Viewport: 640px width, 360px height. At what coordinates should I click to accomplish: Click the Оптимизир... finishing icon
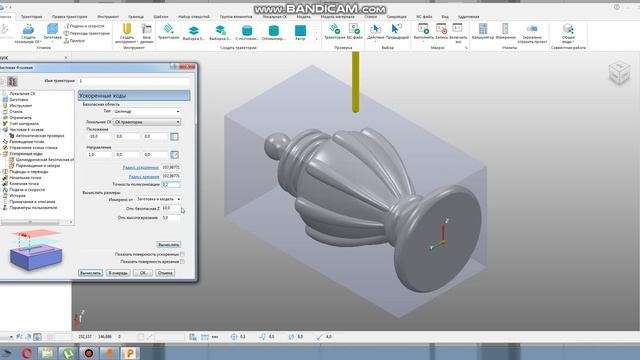pos(274,30)
